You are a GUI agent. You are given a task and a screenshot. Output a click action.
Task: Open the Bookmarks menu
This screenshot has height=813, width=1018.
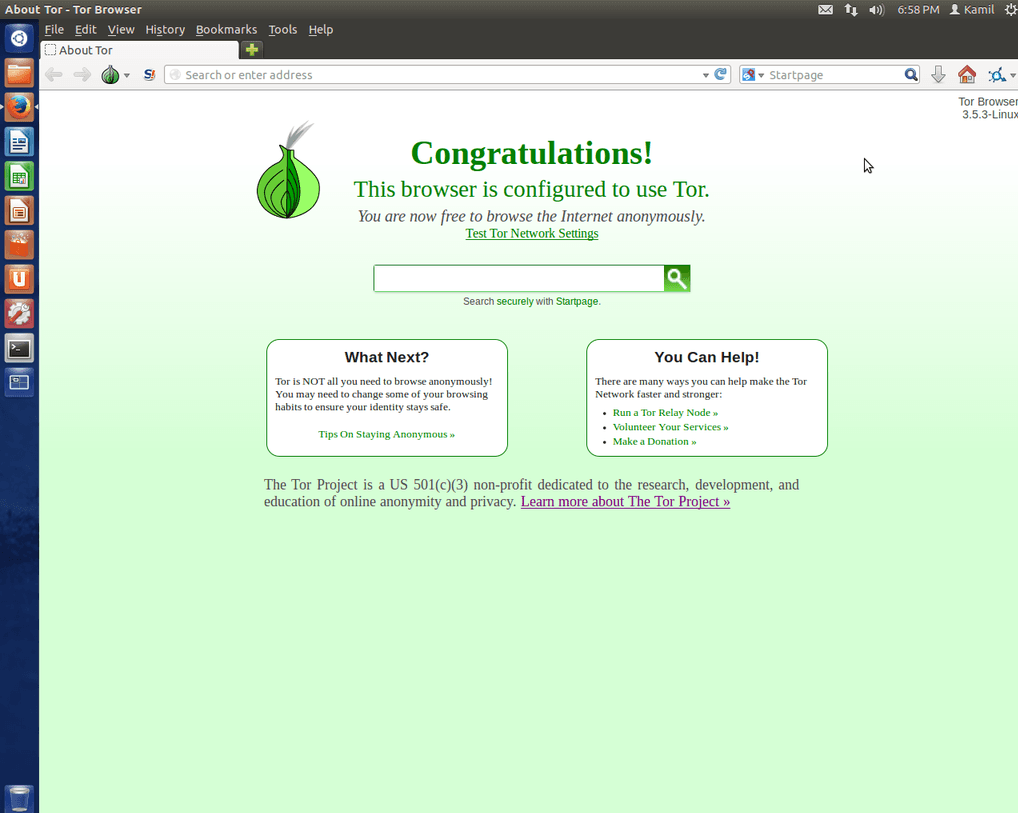click(226, 30)
